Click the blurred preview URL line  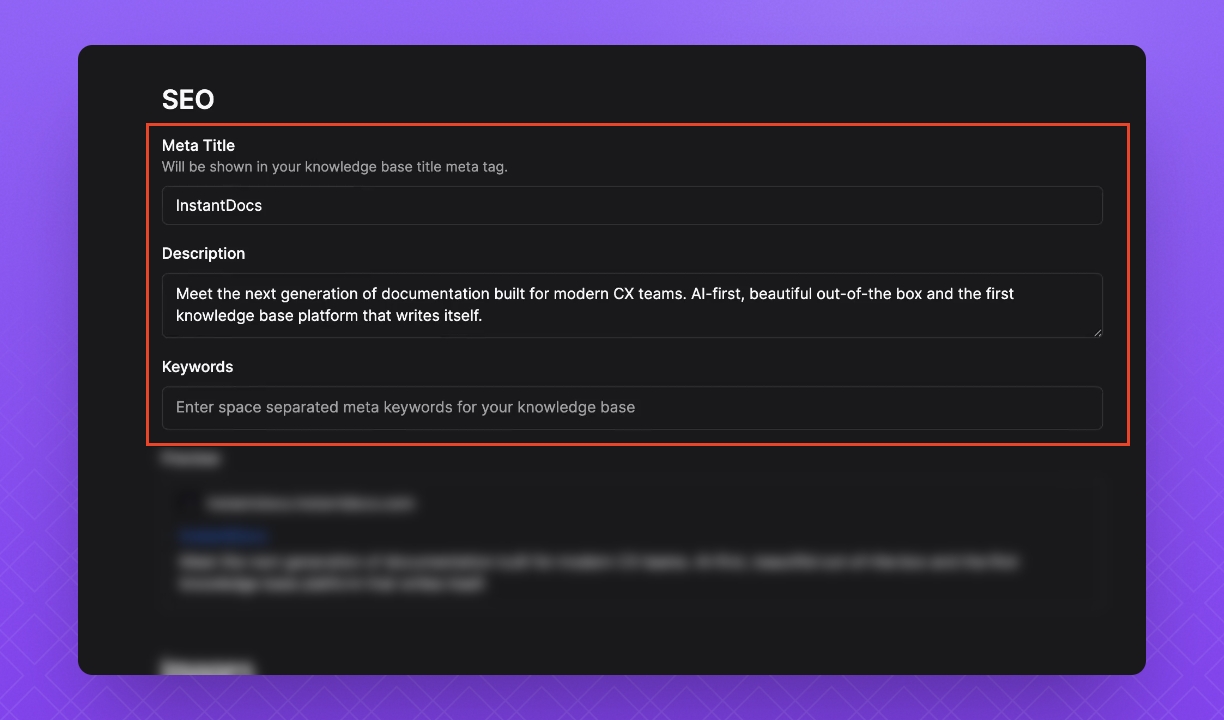pyautogui.click(x=310, y=504)
